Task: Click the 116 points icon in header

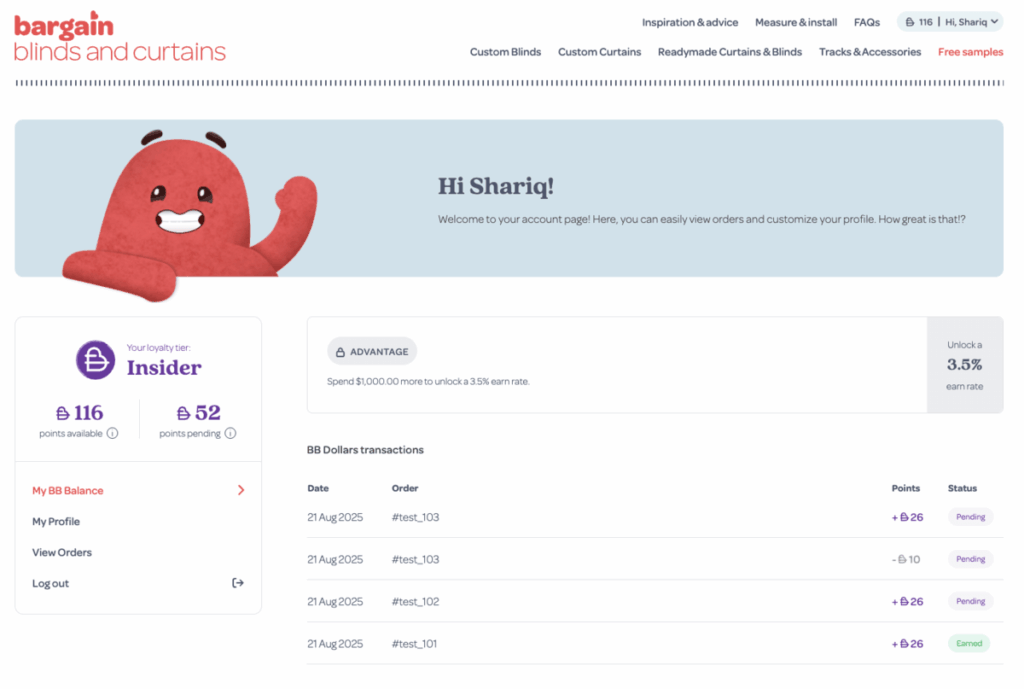Action: click(x=909, y=22)
